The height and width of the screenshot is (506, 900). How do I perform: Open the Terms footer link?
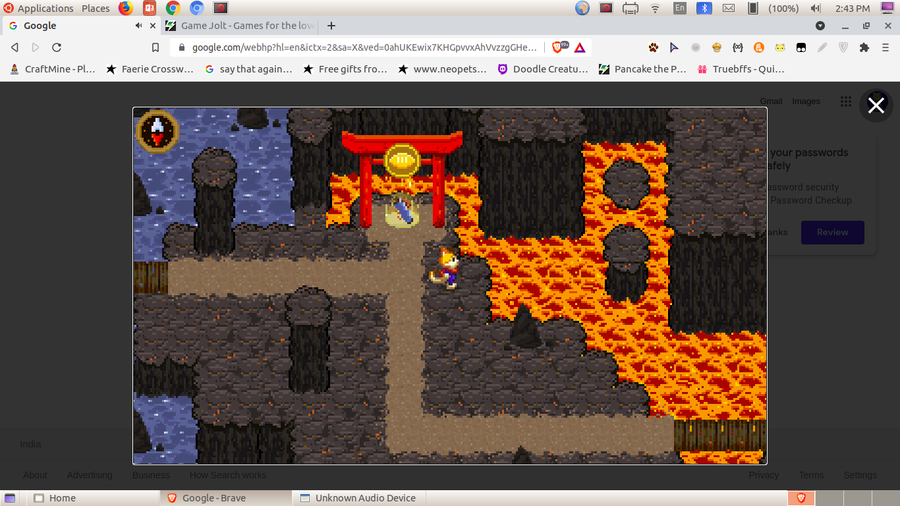click(810, 475)
